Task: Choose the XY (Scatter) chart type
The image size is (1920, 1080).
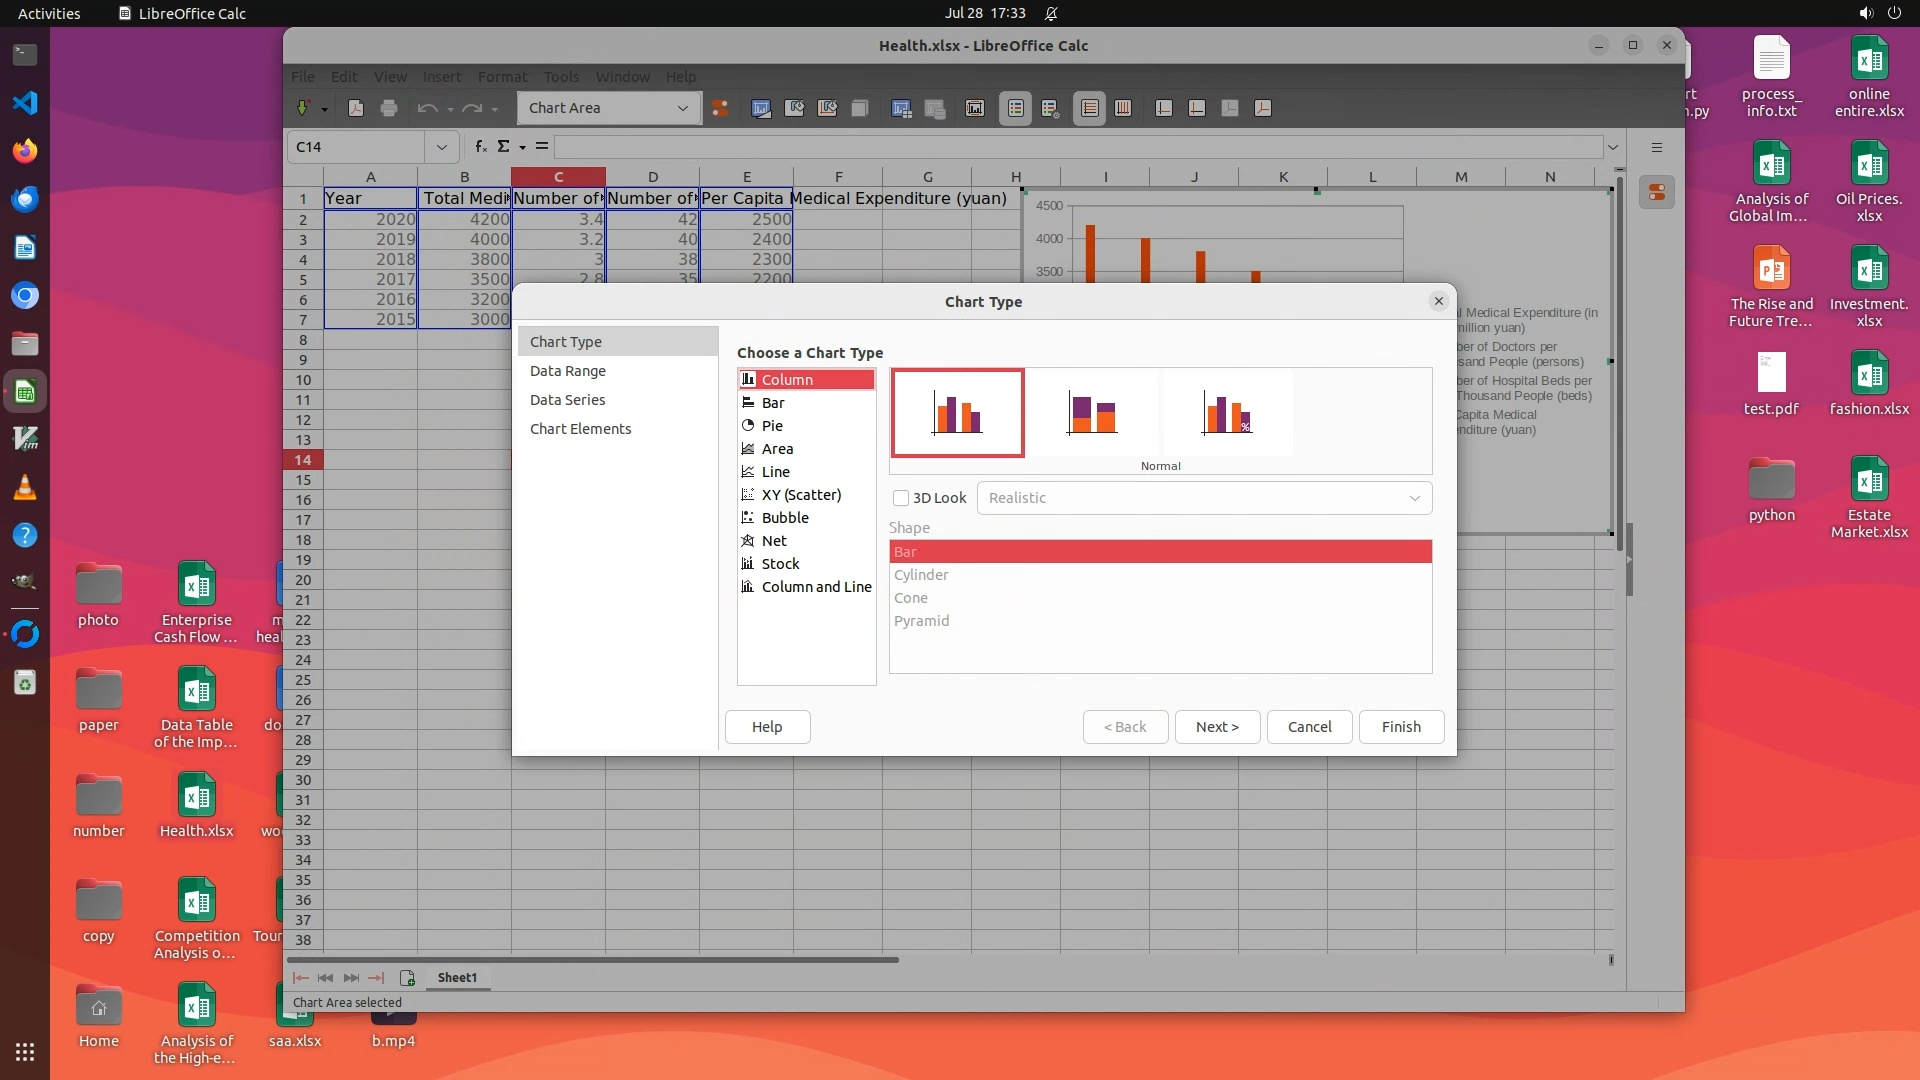Action: (x=800, y=495)
